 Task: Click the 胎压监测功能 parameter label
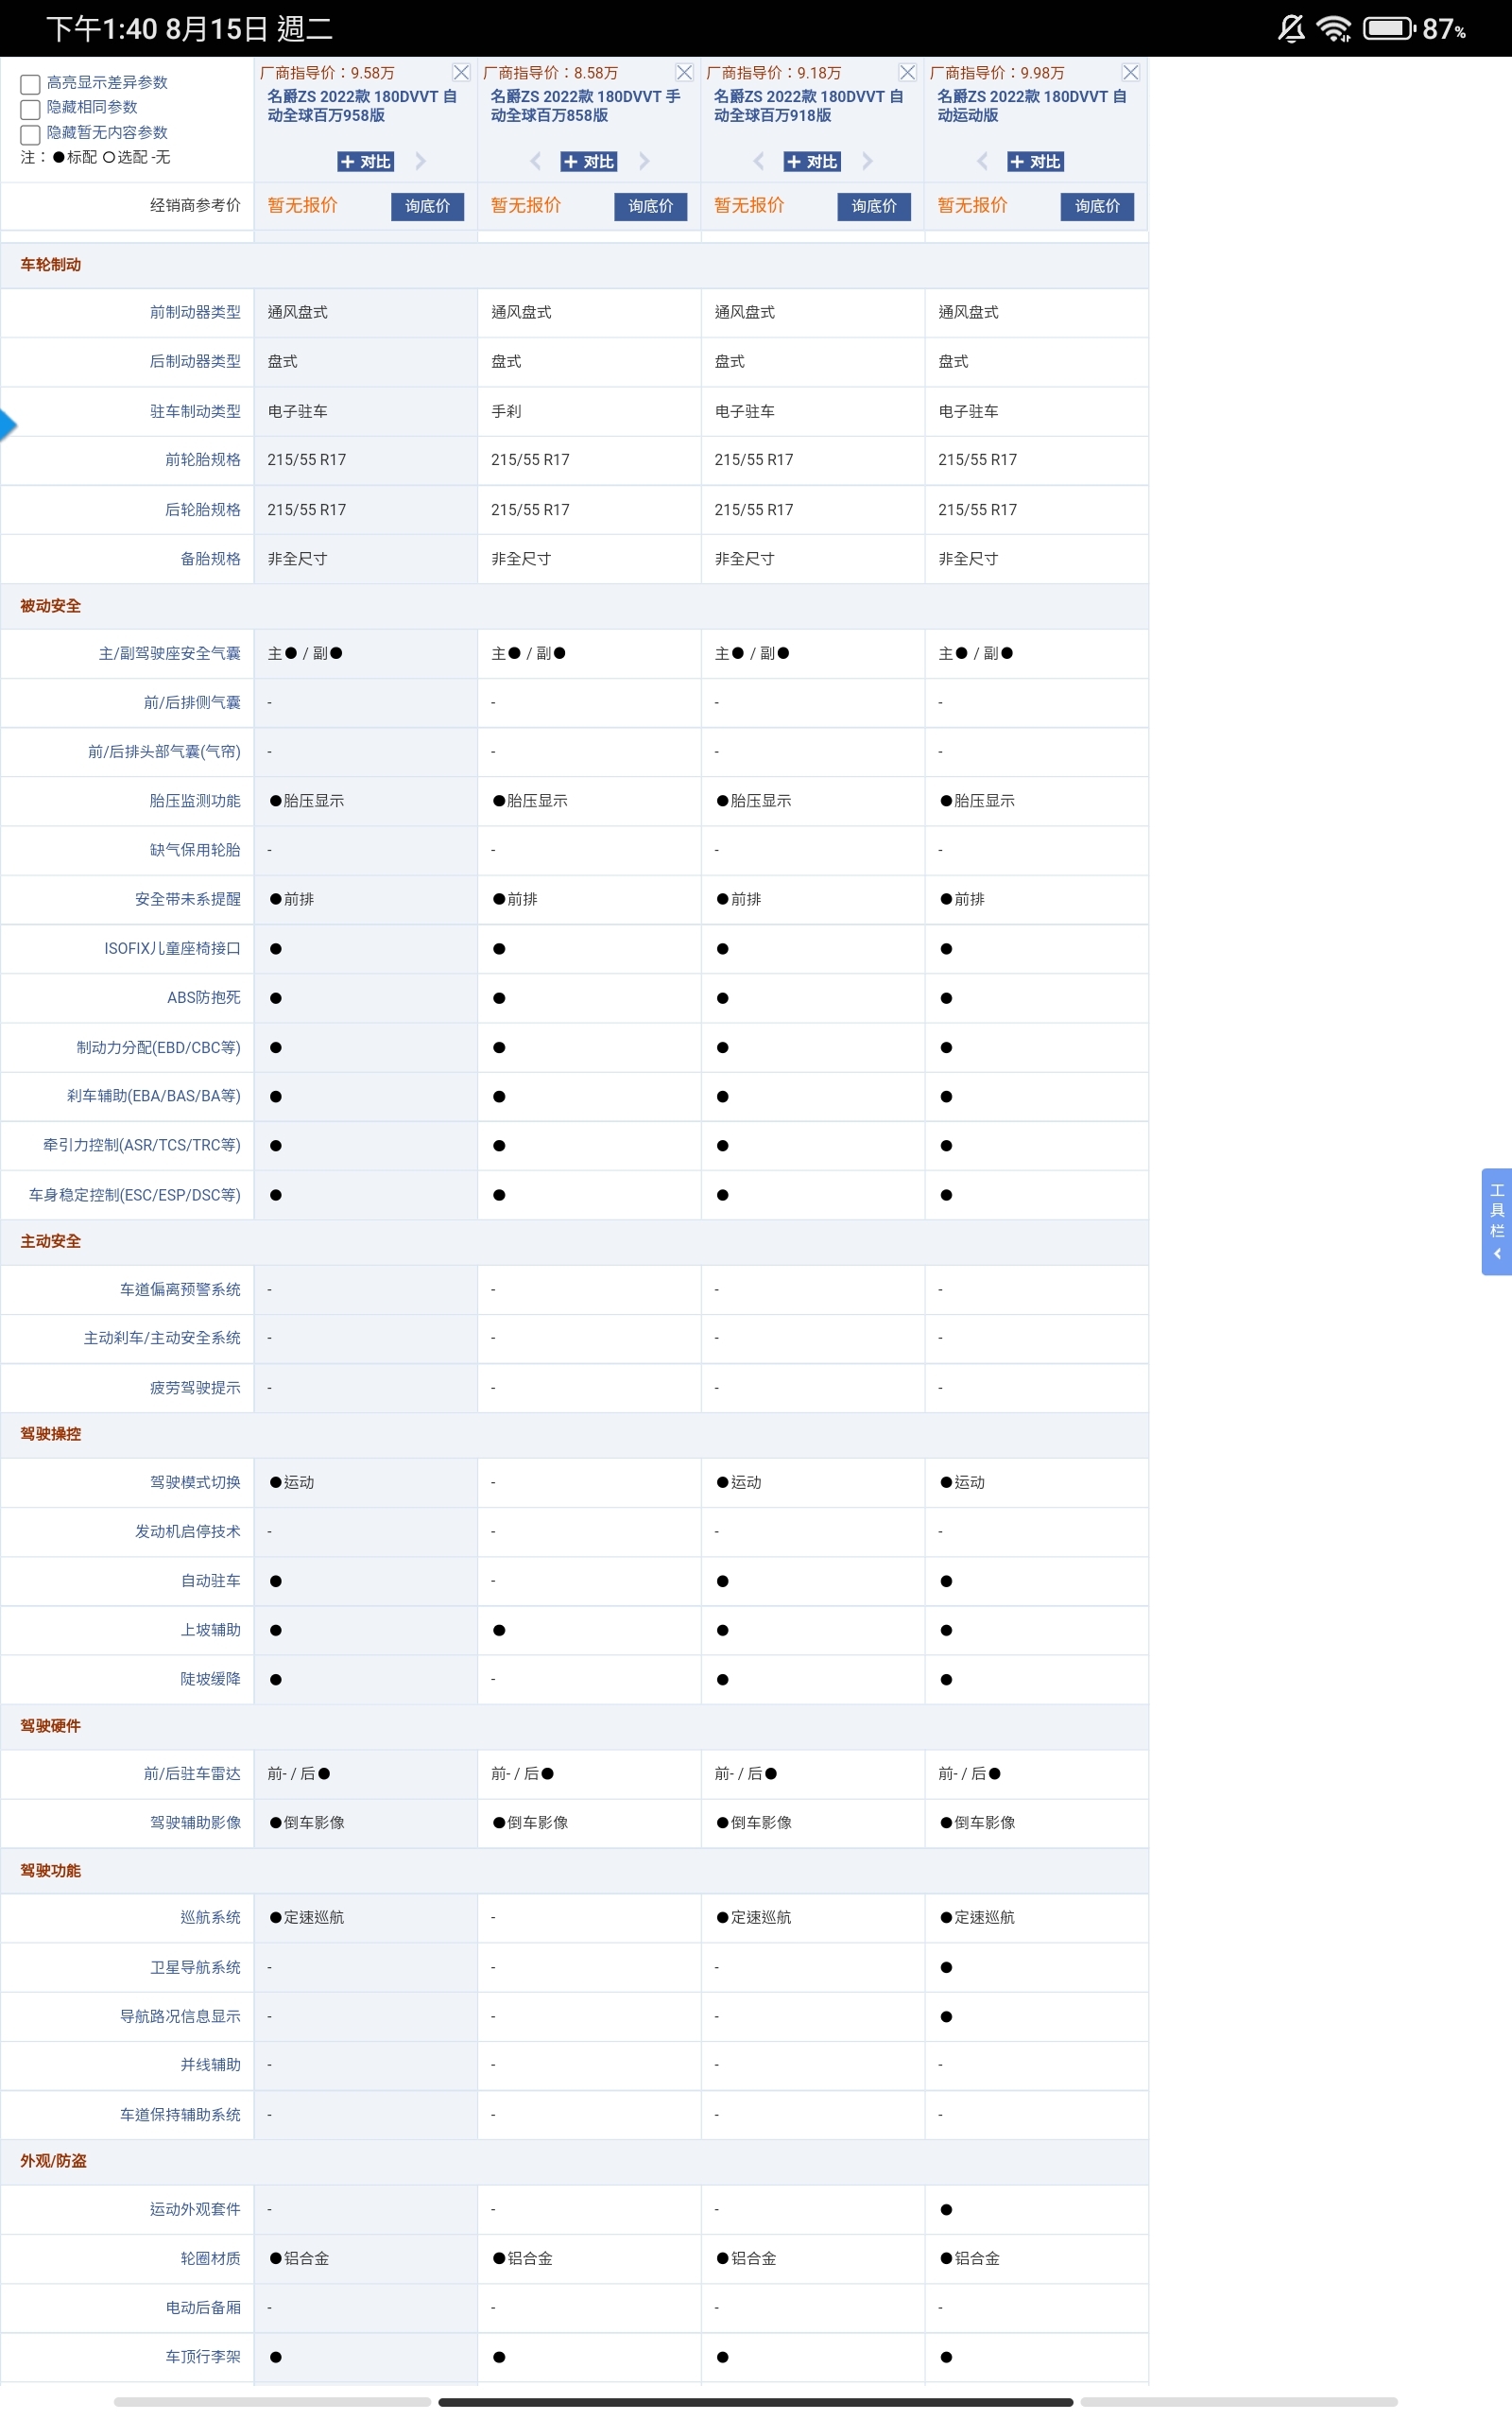tap(195, 801)
